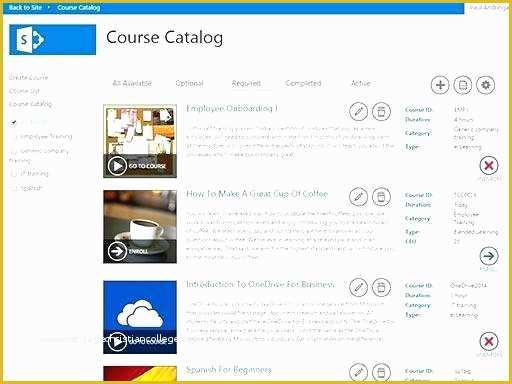The width and height of the screenshot is (512, 384).
Task: Click Enroll arrow on coffee thumbnail
Action: pyautogui.click(x=117, y=251)
